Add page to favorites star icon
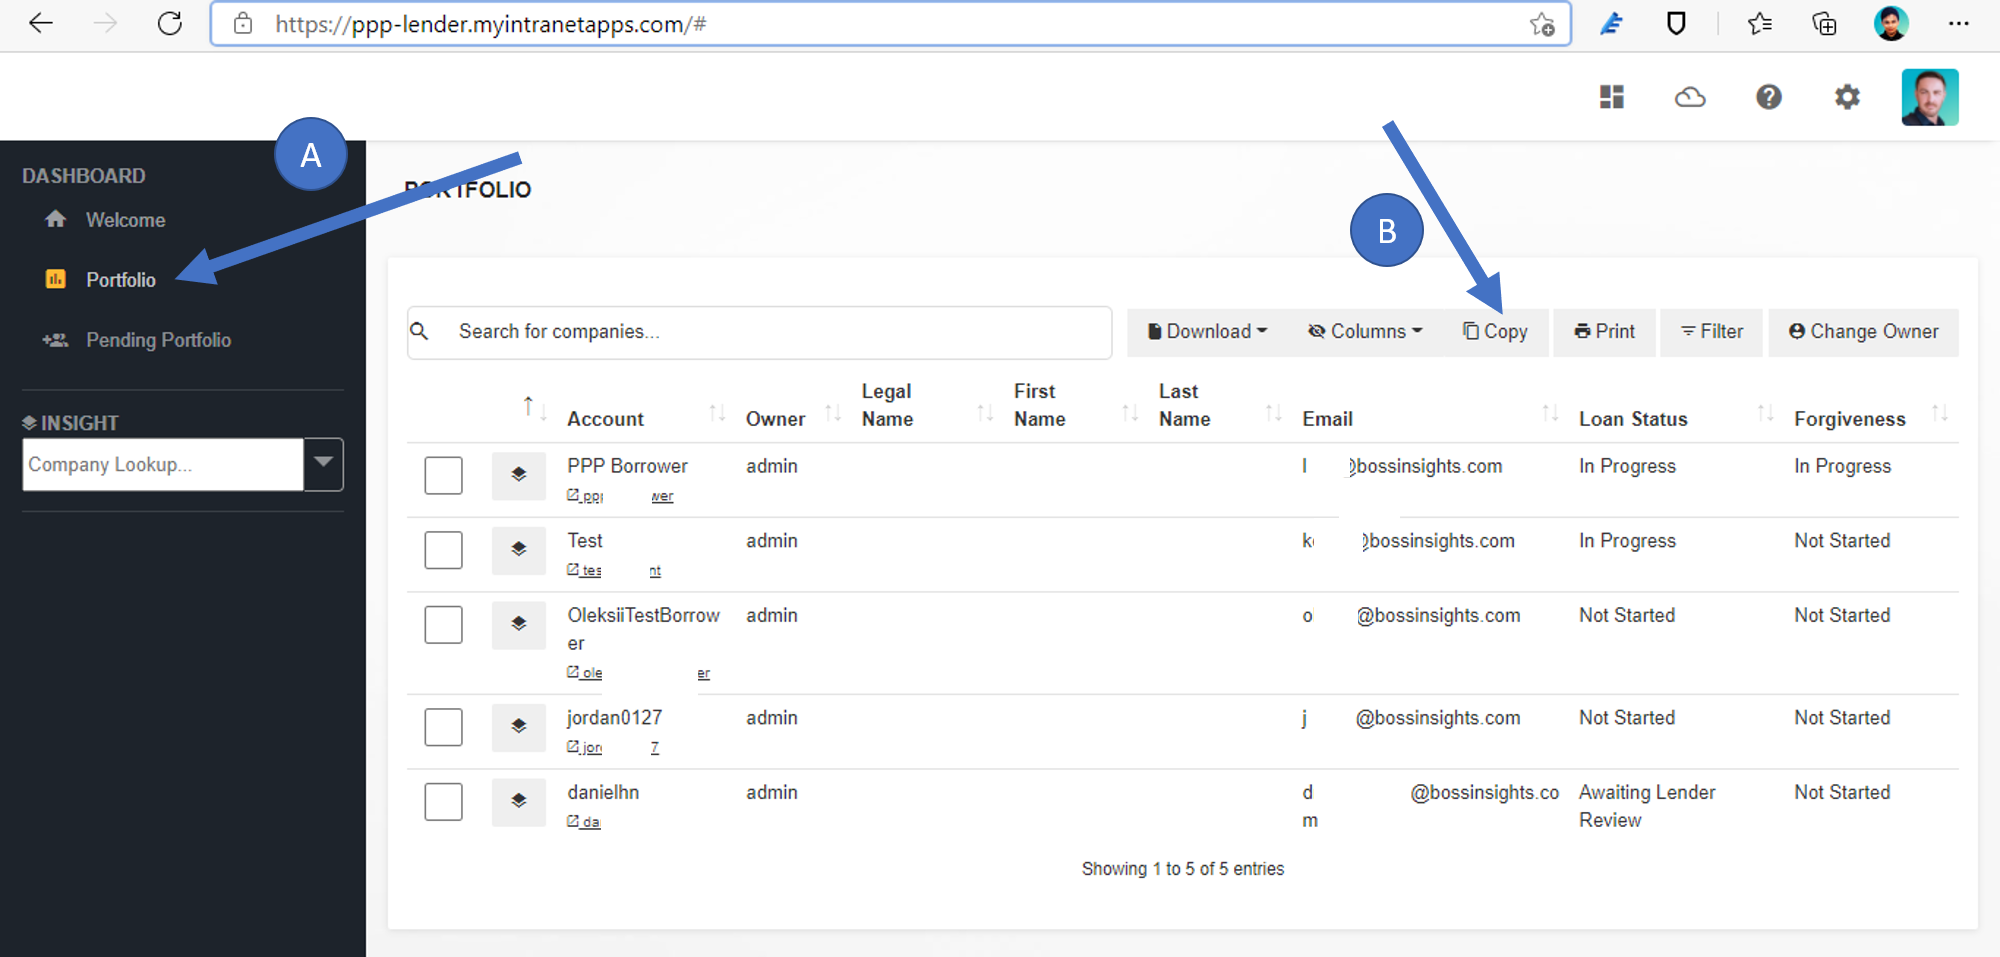This screenshot has height=957, width=2000. pos(1542,24)
